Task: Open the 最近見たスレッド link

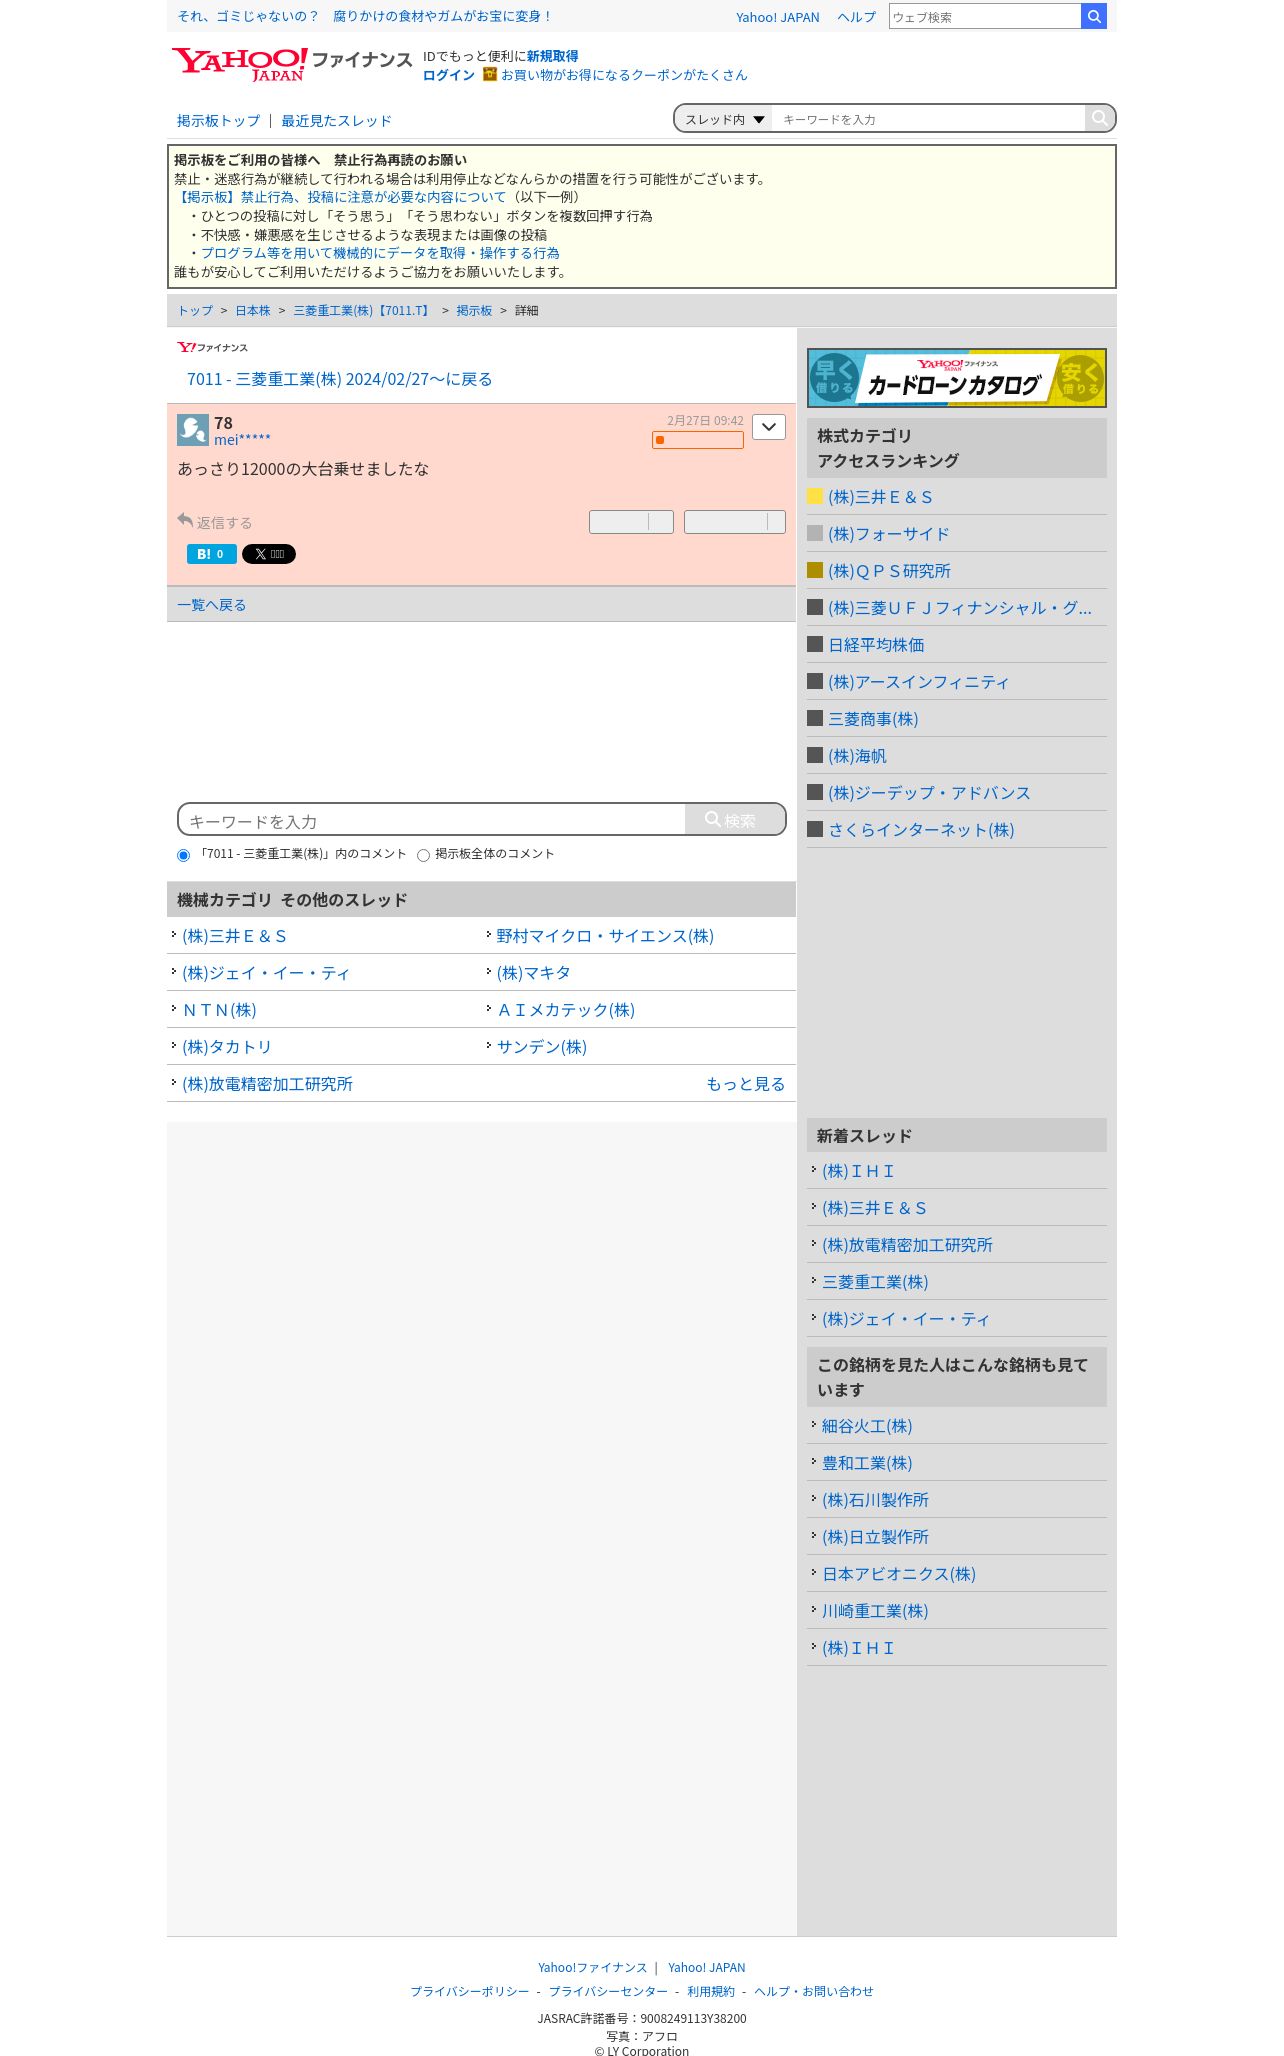Action: point(336,121)
